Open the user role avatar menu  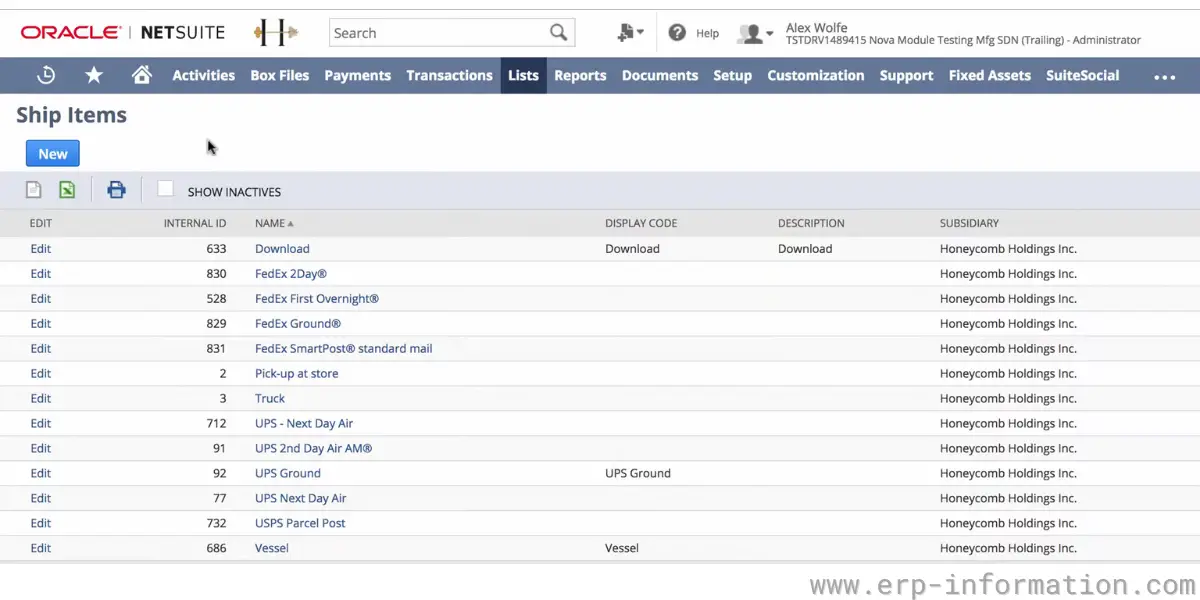tap(755, 34)
